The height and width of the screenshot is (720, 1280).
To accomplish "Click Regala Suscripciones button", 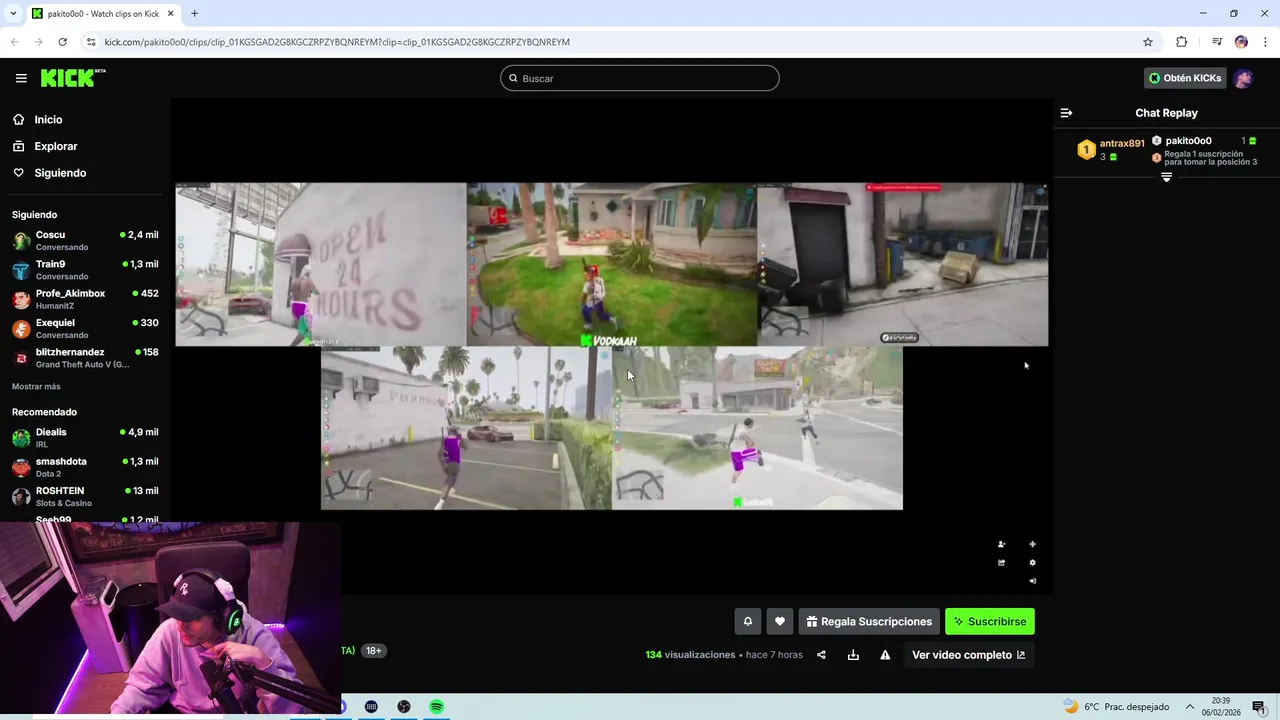I will click(x=869, y=621).
